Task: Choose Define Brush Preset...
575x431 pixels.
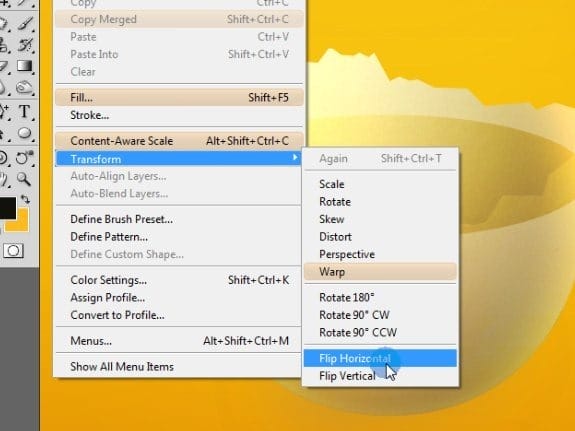Action: [178, 219]
